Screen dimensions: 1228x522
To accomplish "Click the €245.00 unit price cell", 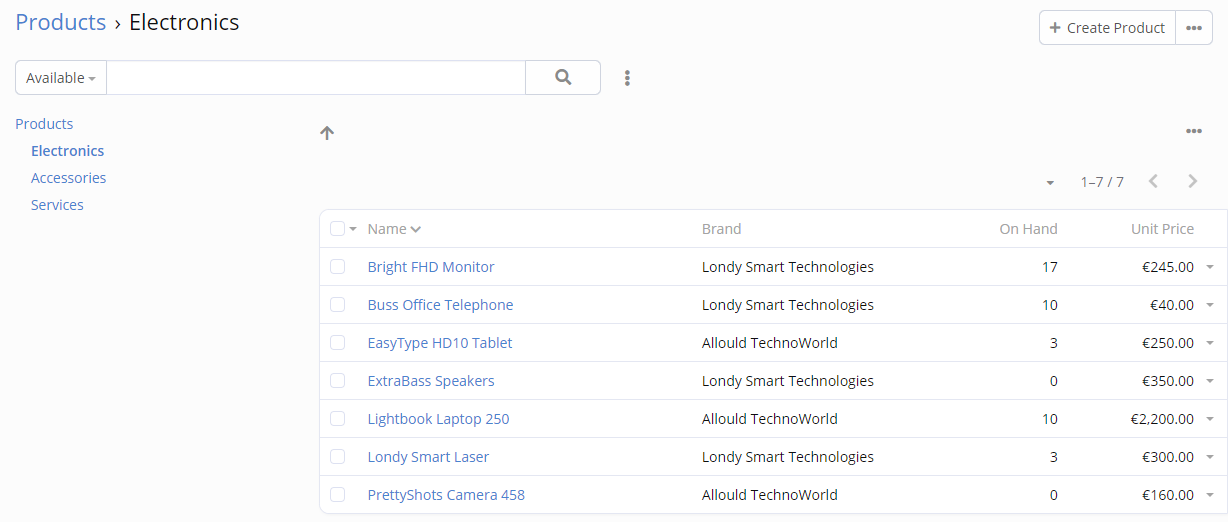I will point(1168,267).
